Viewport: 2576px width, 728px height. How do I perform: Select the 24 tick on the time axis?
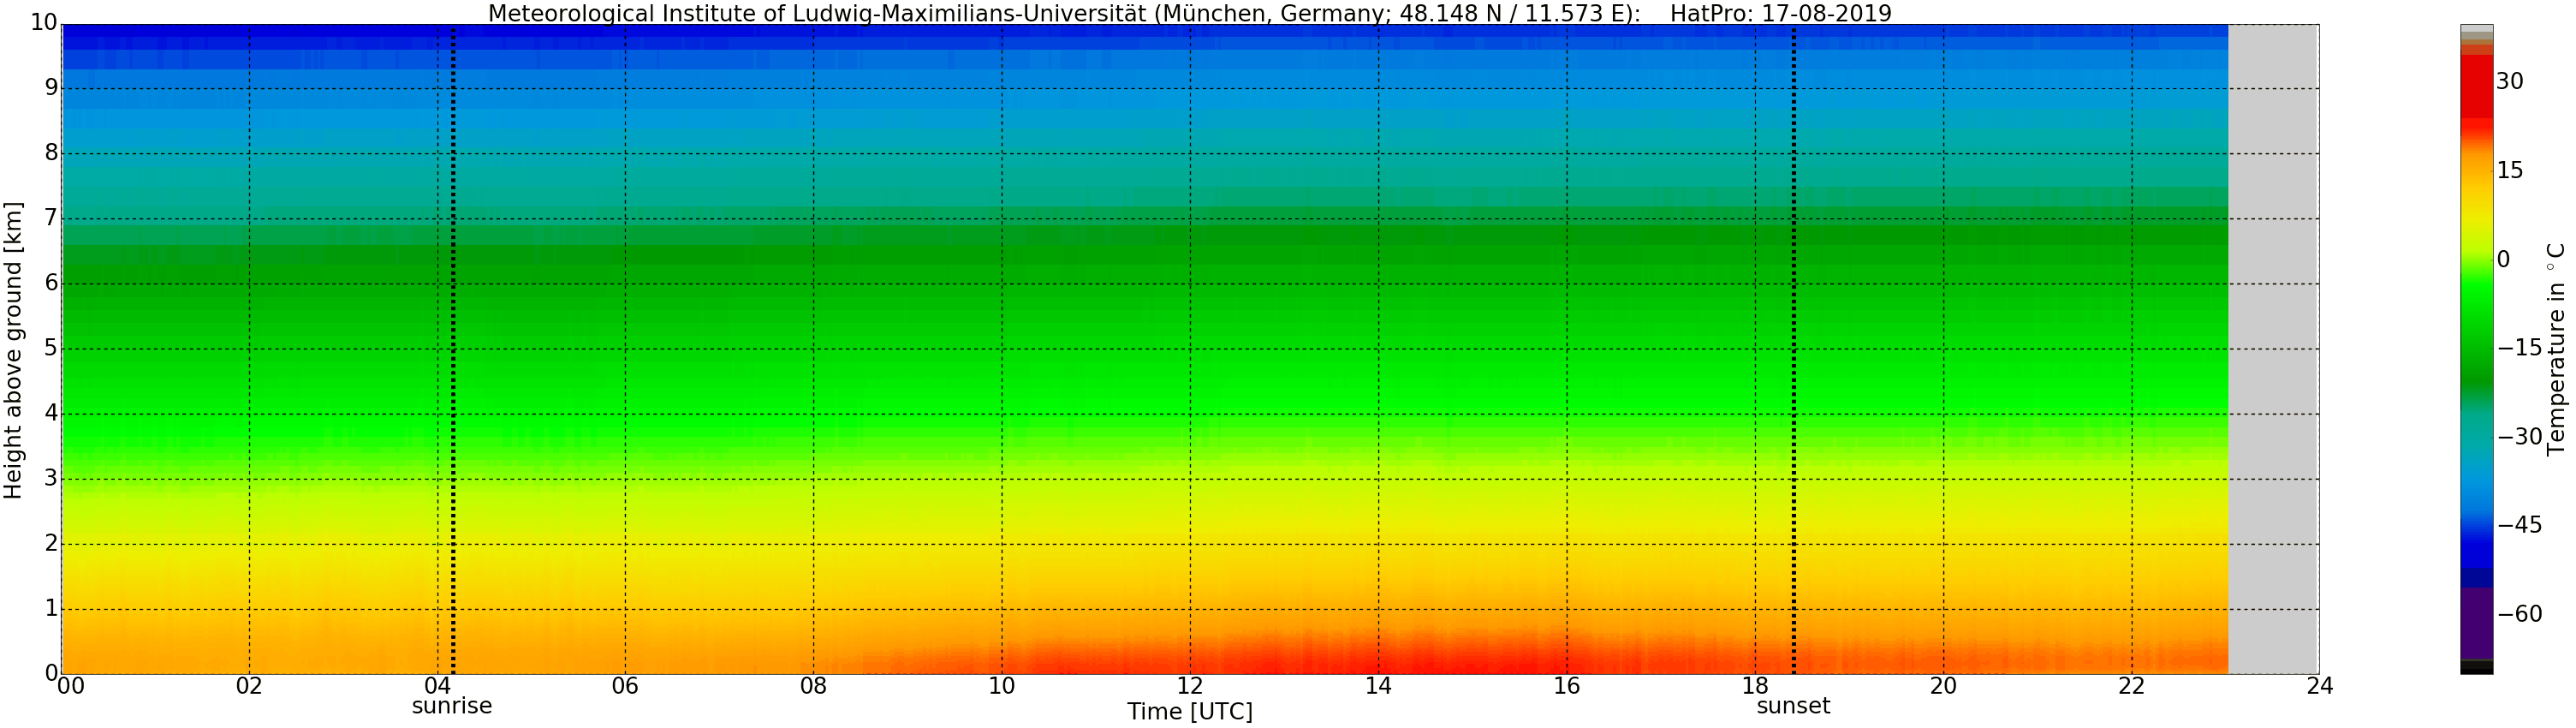pyautogui.click(x=2319, y=686)
